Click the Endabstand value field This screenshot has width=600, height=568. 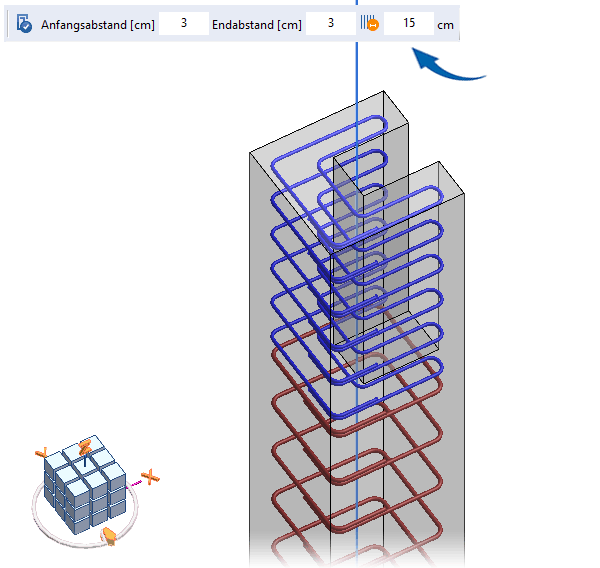pos(331,23)
